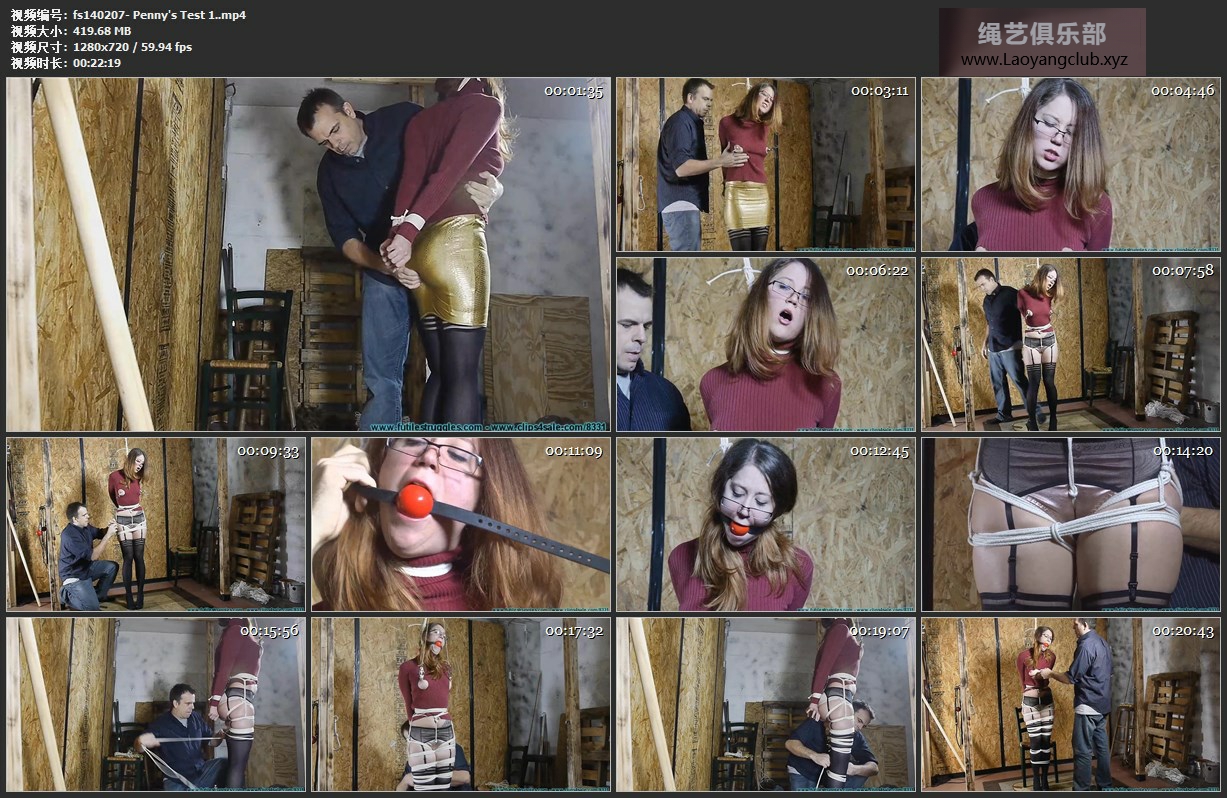Image resolution: width=1227 pixels, height=798 pixels.
Task: Click the frame with timestamp 00:09:33
Action: coord(156,523)
